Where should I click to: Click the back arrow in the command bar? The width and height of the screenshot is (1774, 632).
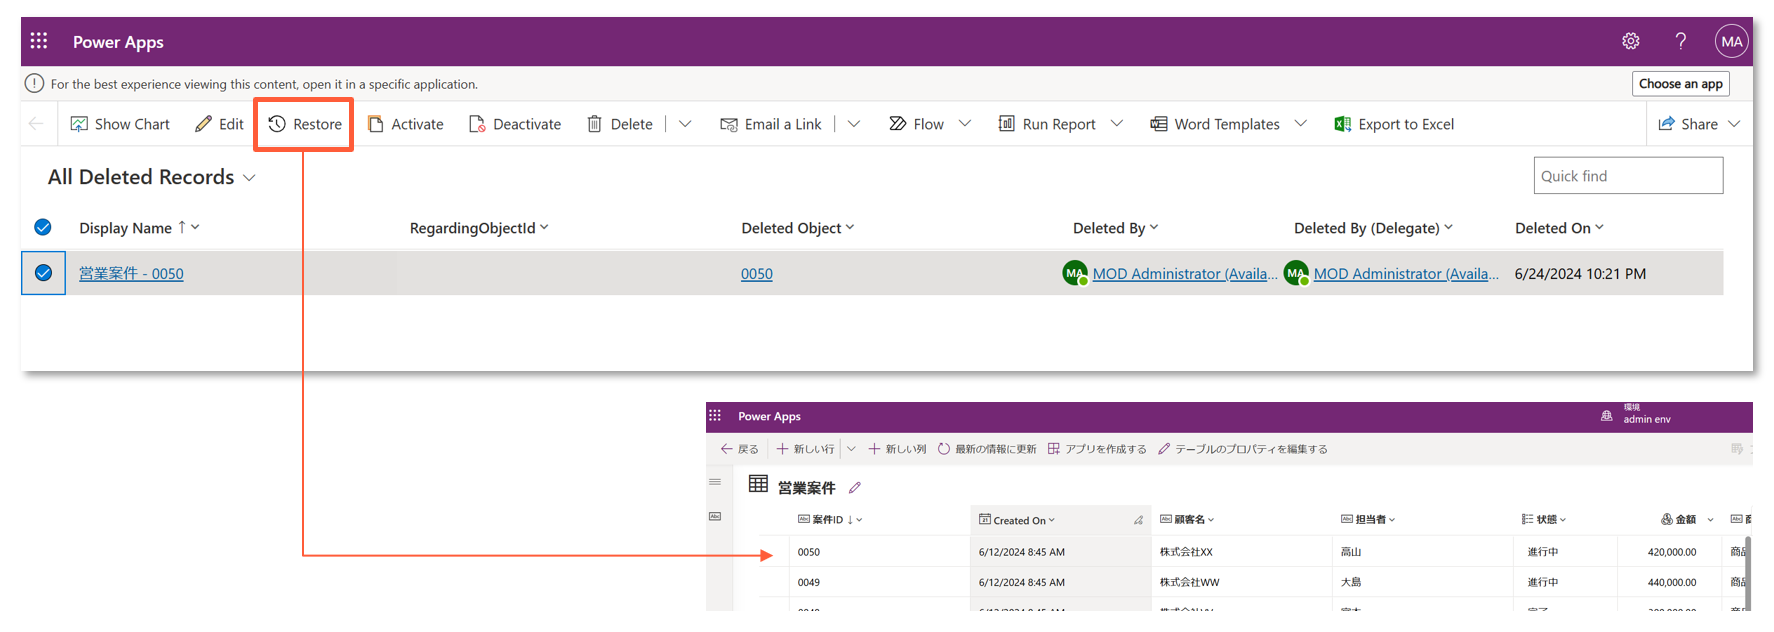[36, 124]
